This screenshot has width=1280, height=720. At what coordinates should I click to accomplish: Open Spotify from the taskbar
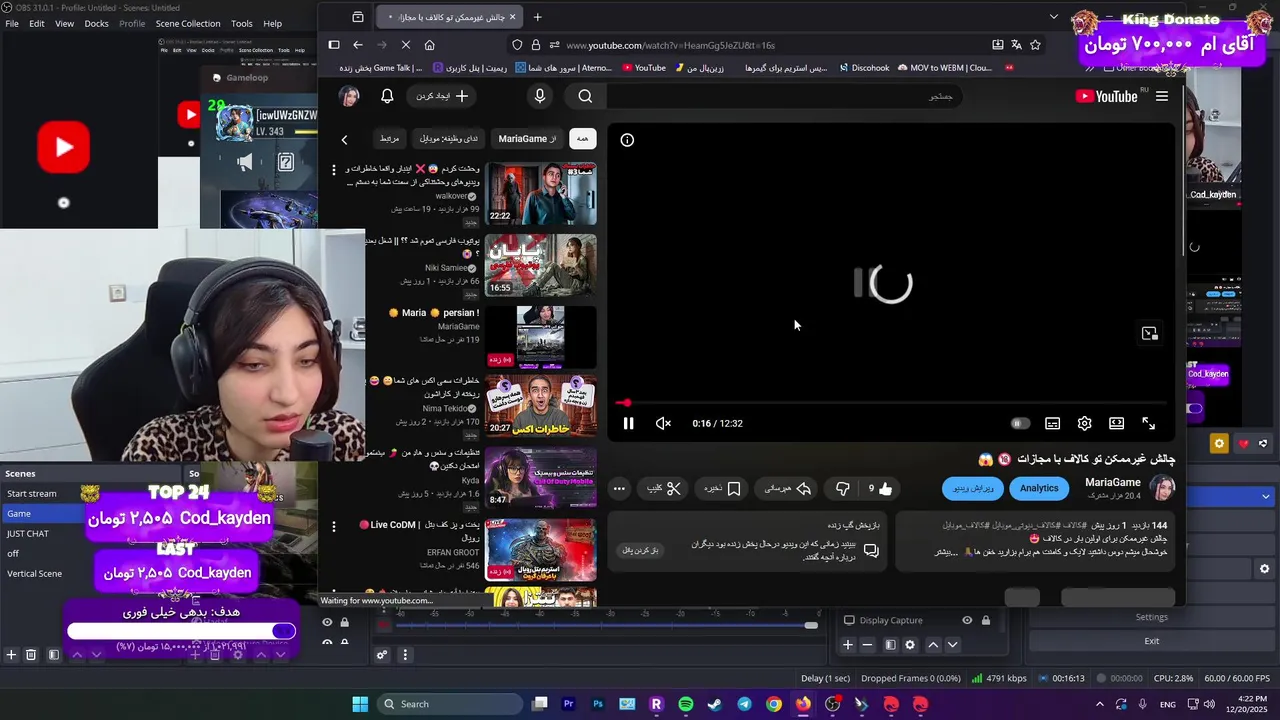coord(685,704)
